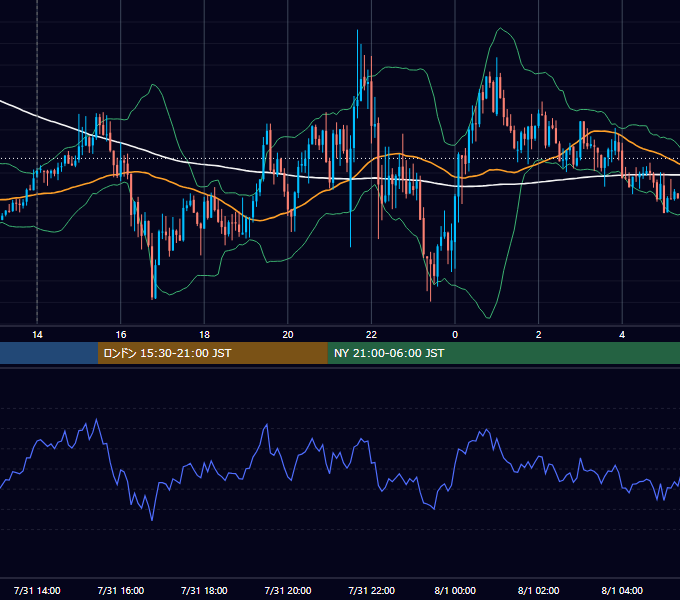Select the NY 21:00-06:00 JST session bar
The image size is (680, 600).
tap(503, 353)
